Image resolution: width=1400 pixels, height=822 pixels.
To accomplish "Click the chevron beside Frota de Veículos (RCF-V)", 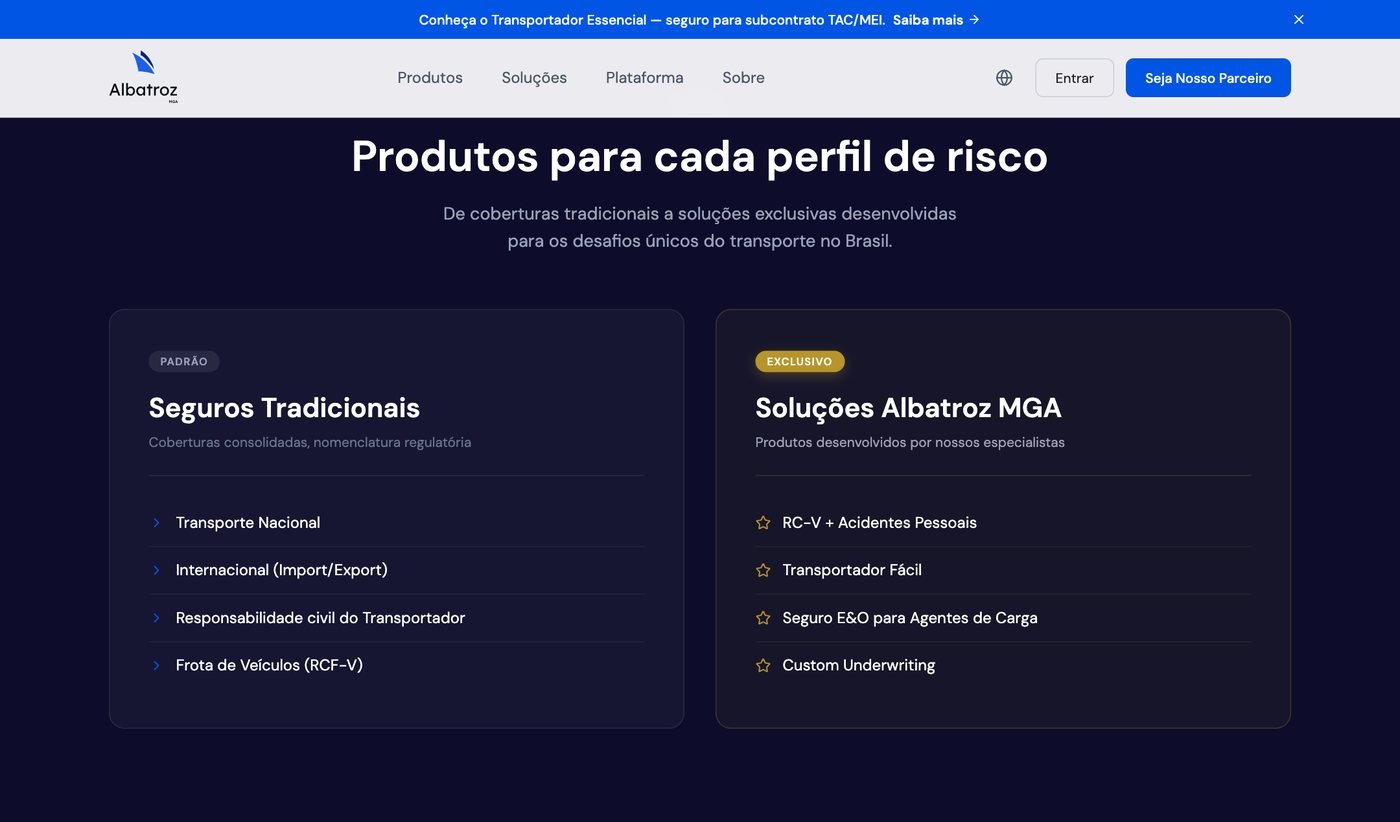I will (156, 665).
